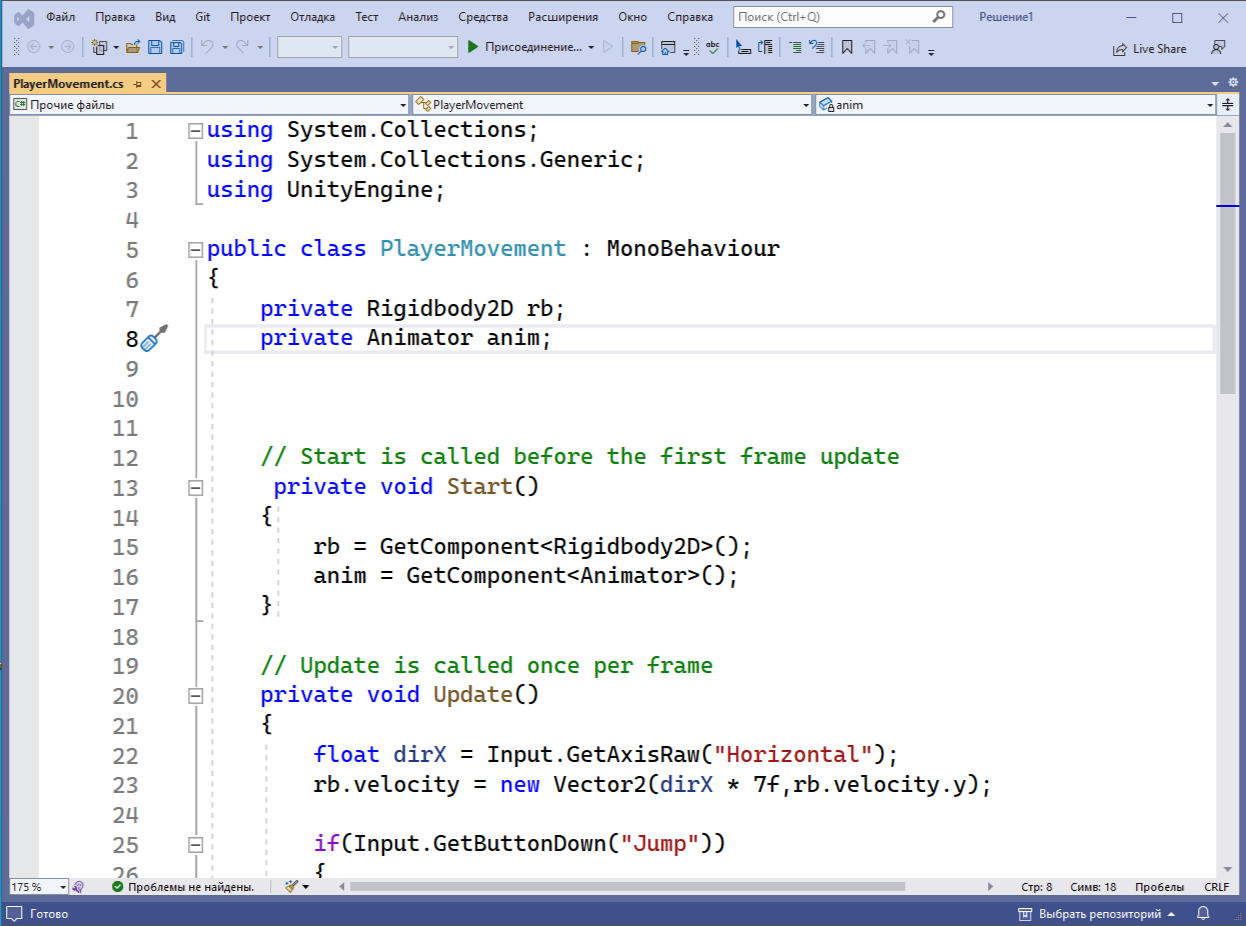Click the navigate backward arrow icon

coord(32,47)
